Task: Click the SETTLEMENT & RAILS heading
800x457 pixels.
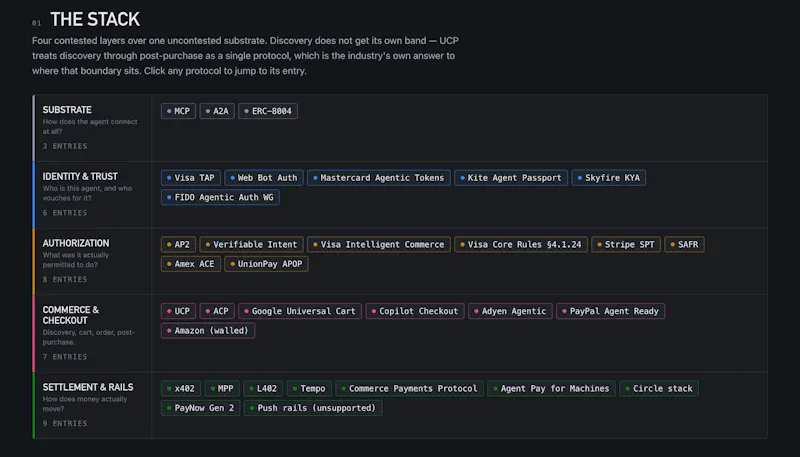Action: click(88, 388)
